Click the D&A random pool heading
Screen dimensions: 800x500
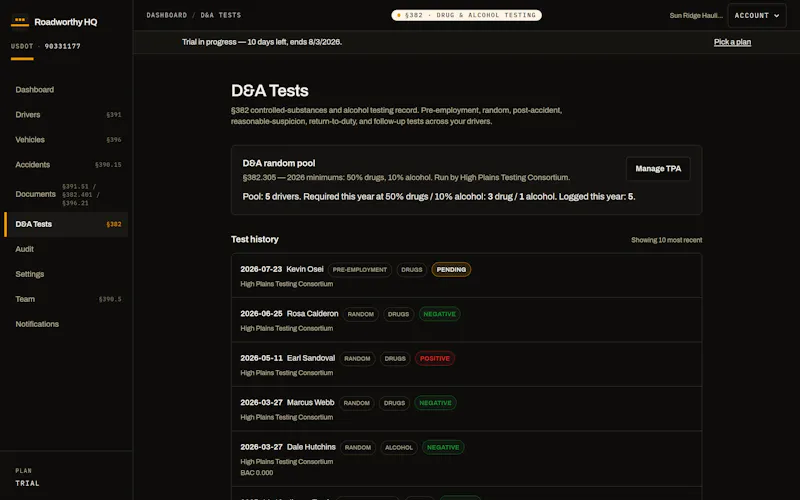pyautogui.click(x=279, y=163)
